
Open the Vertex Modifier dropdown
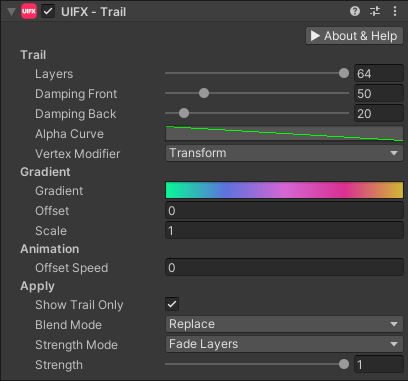pyautogui.click(x=284, y=153)
